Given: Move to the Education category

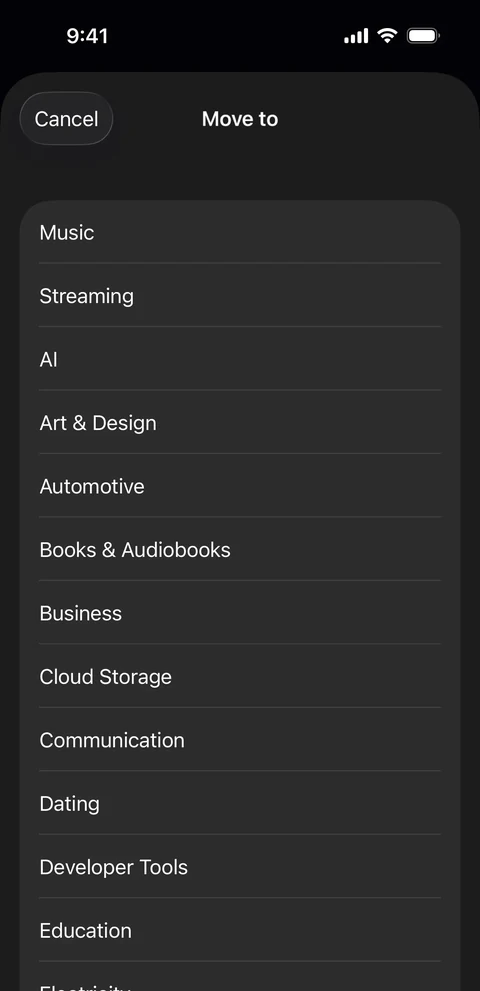Looking at the screenshot, I should pos(240,930).
